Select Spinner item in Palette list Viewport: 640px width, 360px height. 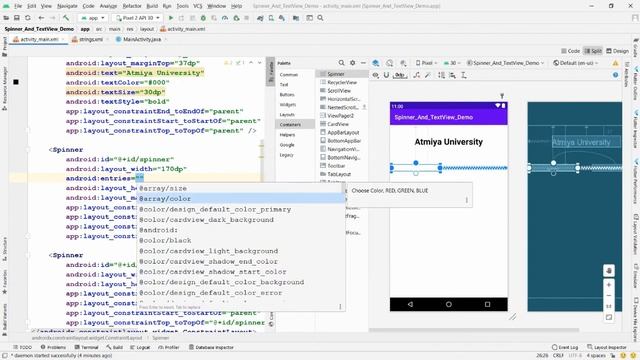coord(343,74)
